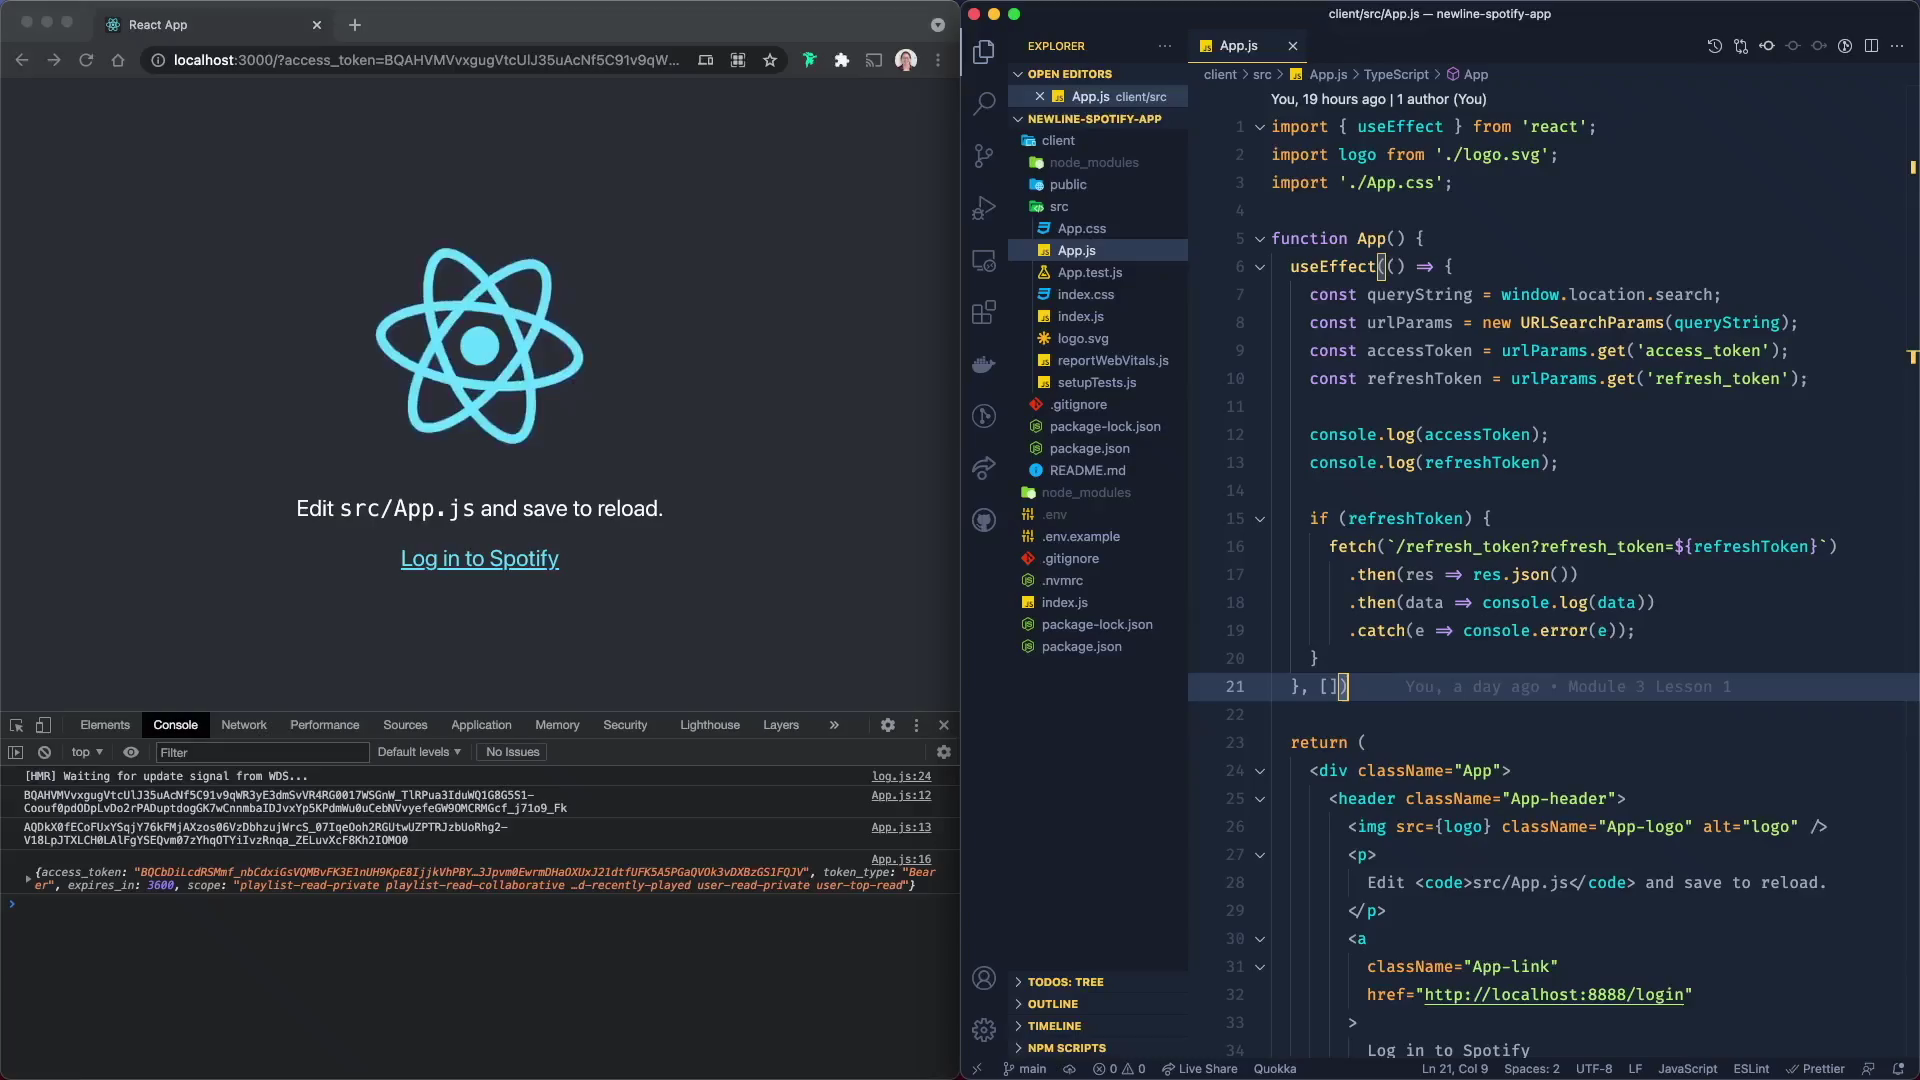Toggle the console sidebar

coord(16,752)
